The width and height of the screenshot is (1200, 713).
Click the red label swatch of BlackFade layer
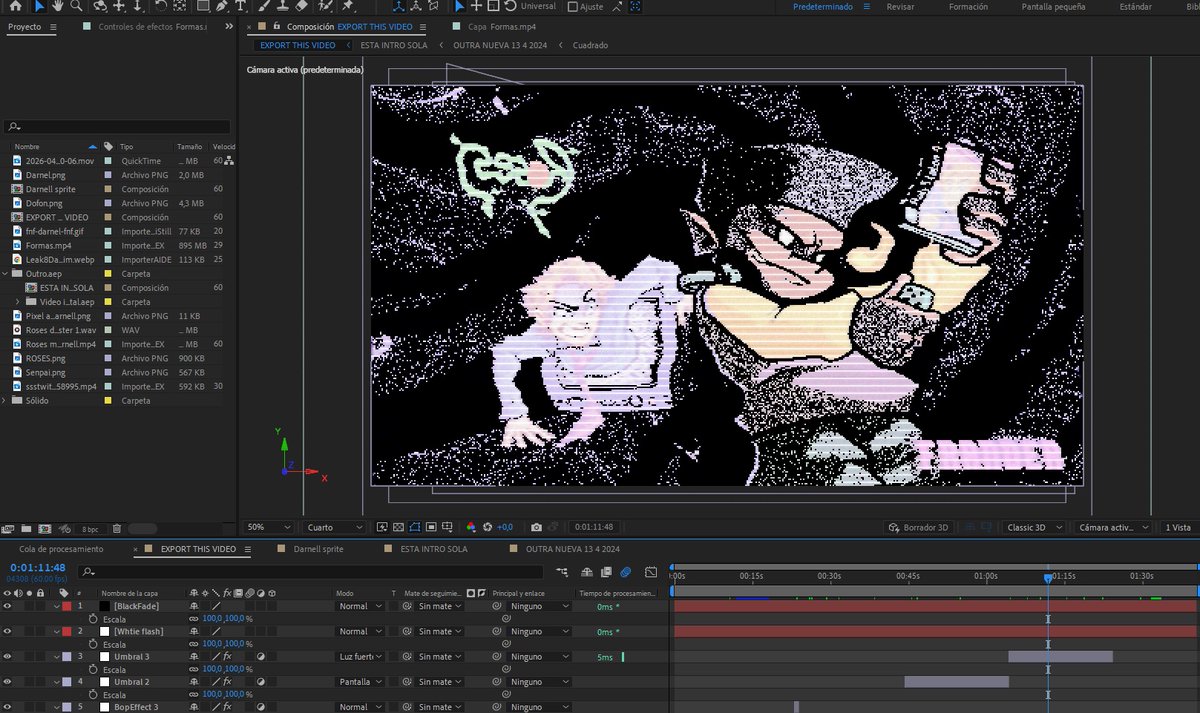[x=67, y=606]
